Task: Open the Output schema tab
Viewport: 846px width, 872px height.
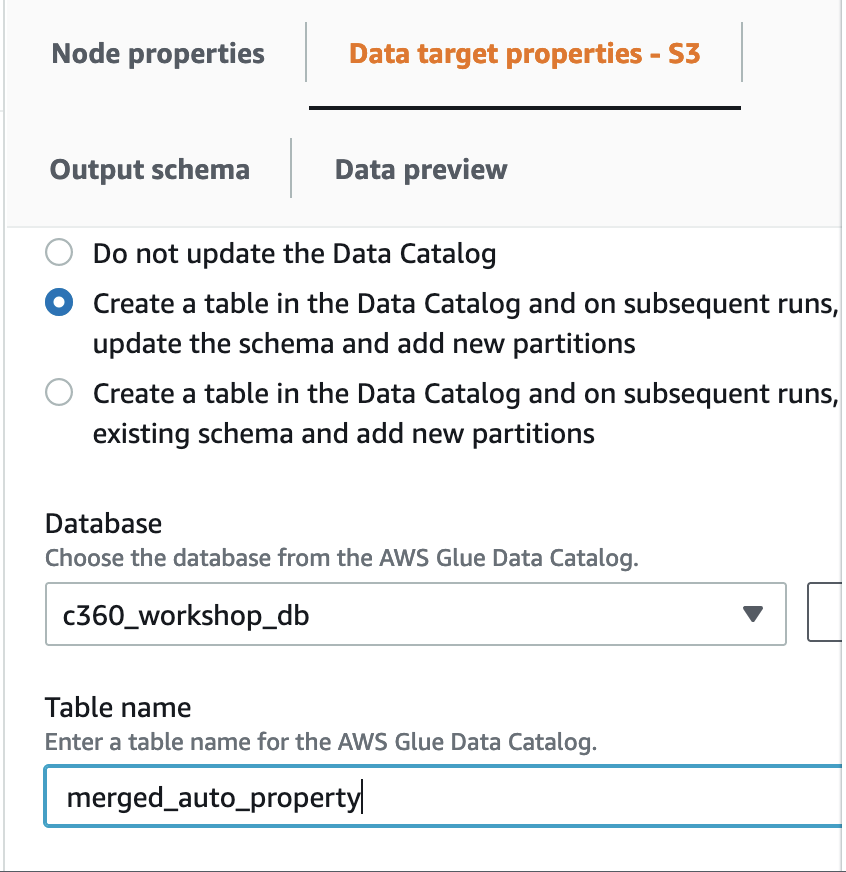Action: click(x=150, y=169)
